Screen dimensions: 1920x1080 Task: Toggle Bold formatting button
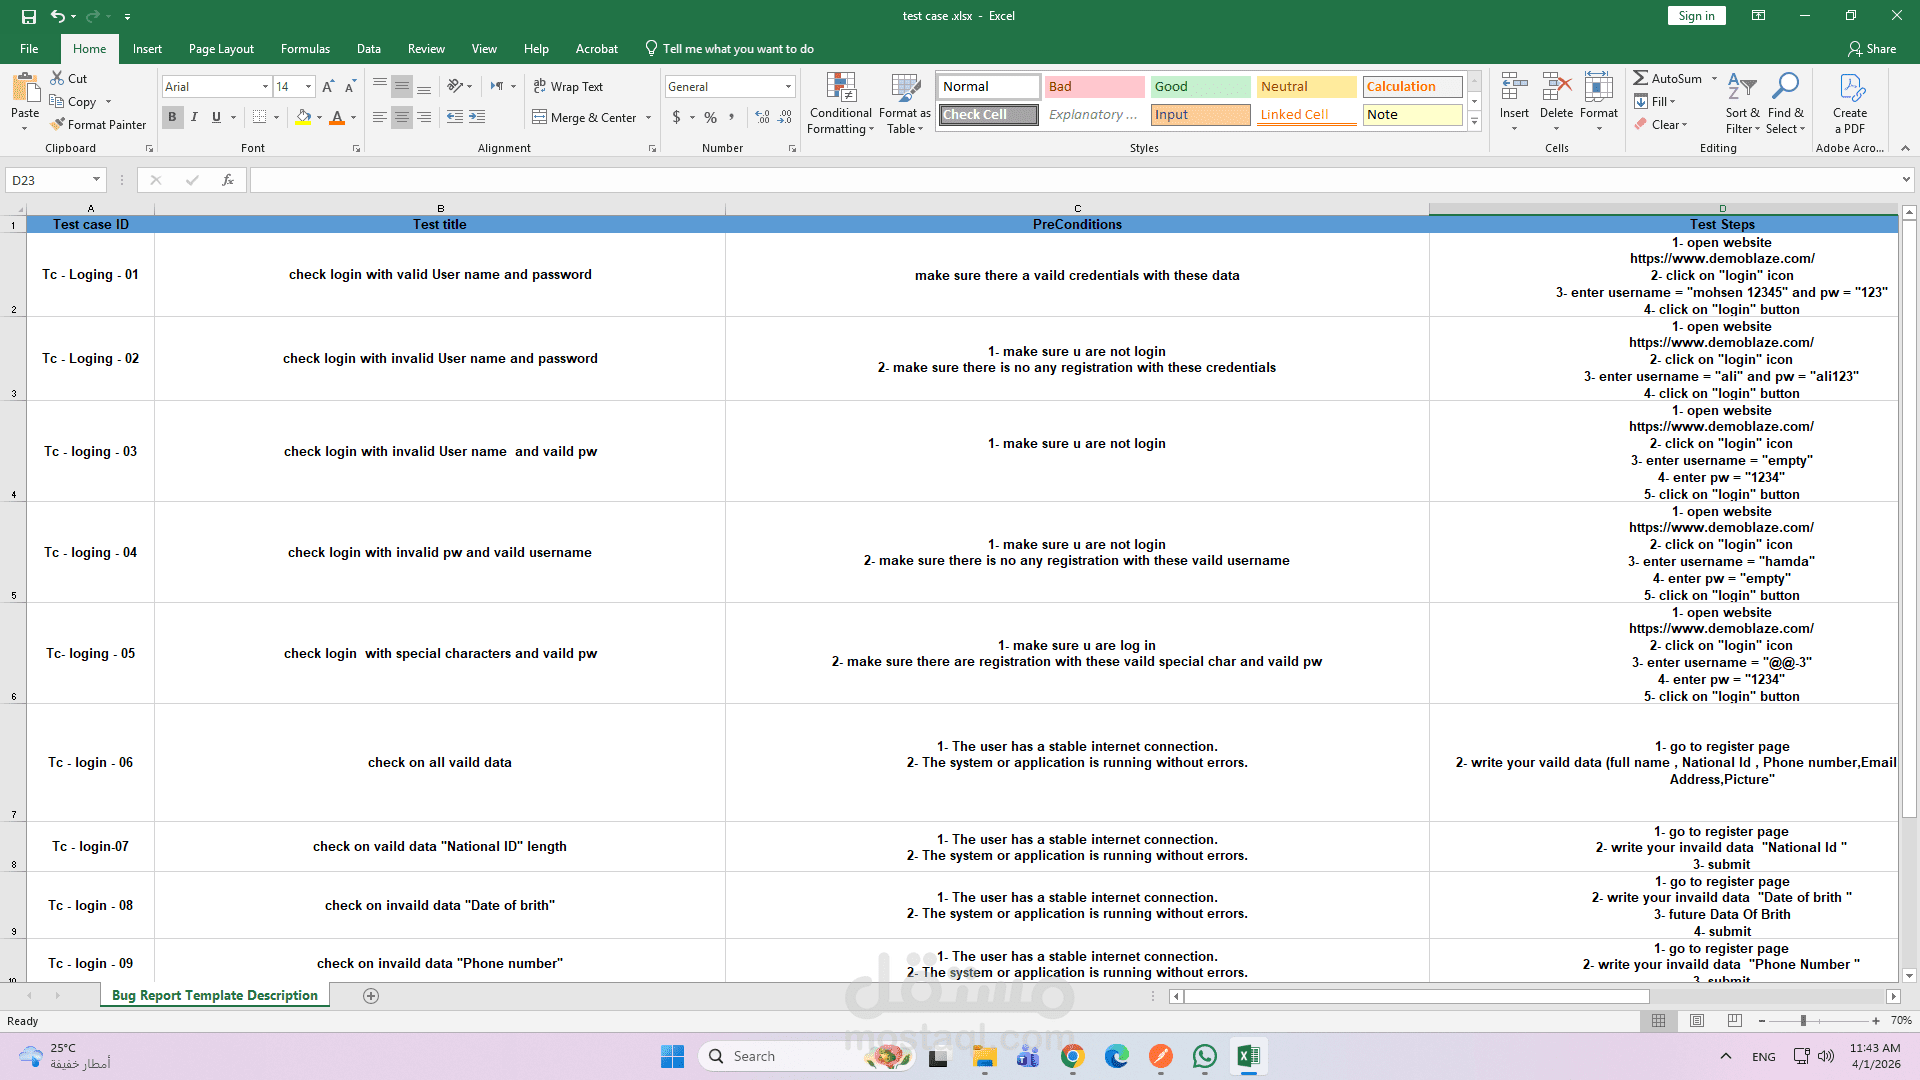tap(172, 117)
